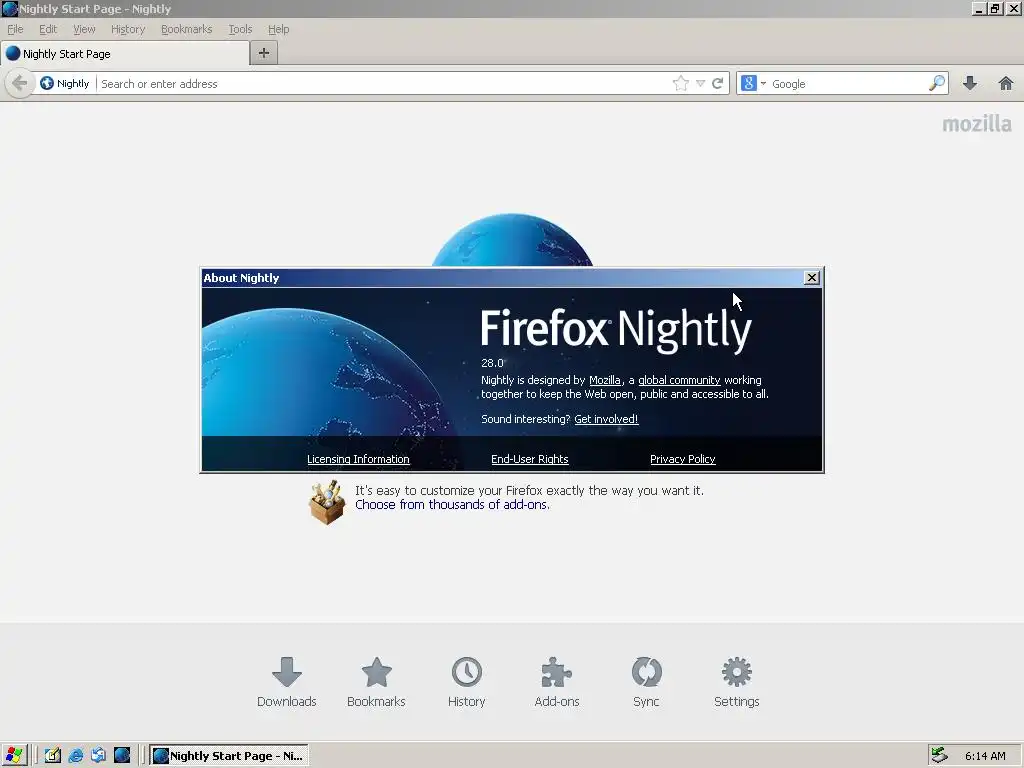The image size is (1024, 768).
Task: Open the Downloads toolbar arrow icon
Action: coord(970,84)
